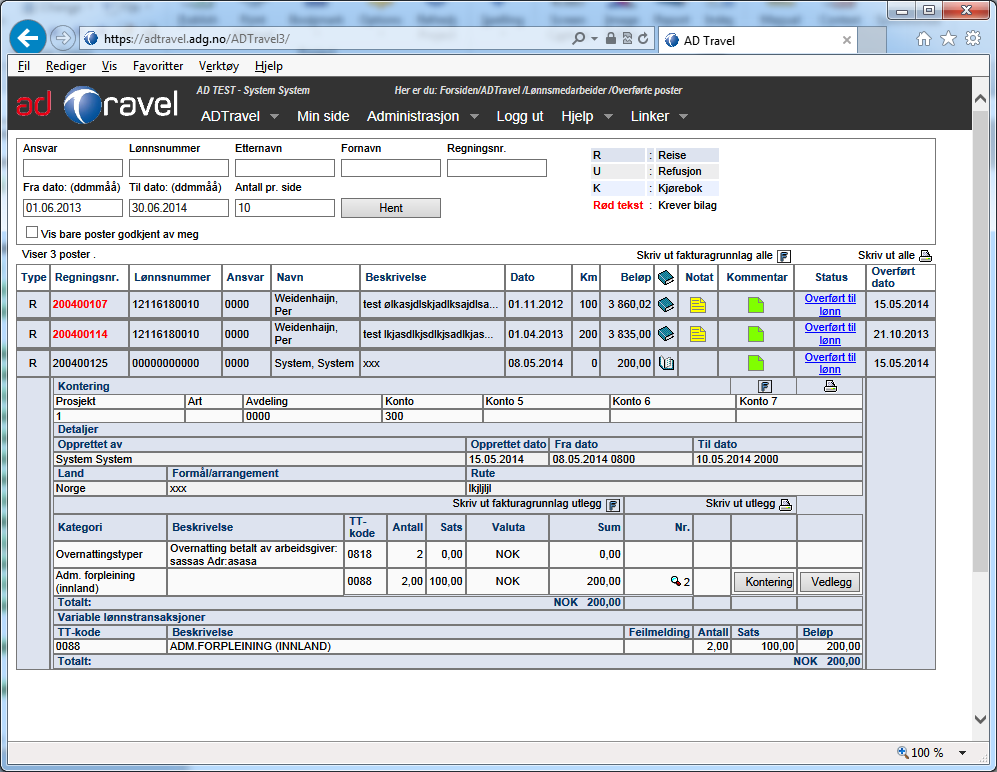Open the yellow note for Regningsnr 200400107
The image size is (997, 772).
tap(698, 305)
